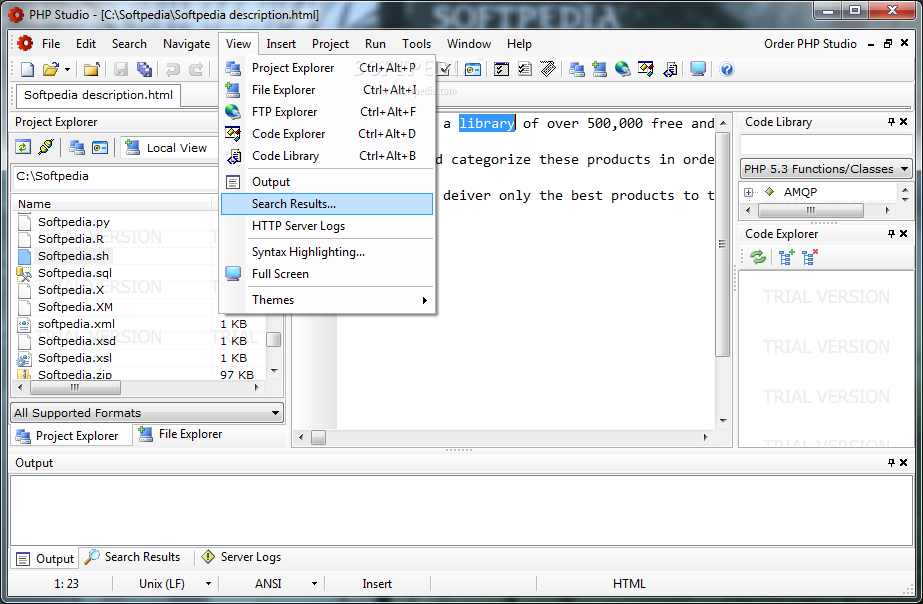Click the editor vertical scrollbar thumb
This screenshot has width=923, height=604.
coord(722,244)
